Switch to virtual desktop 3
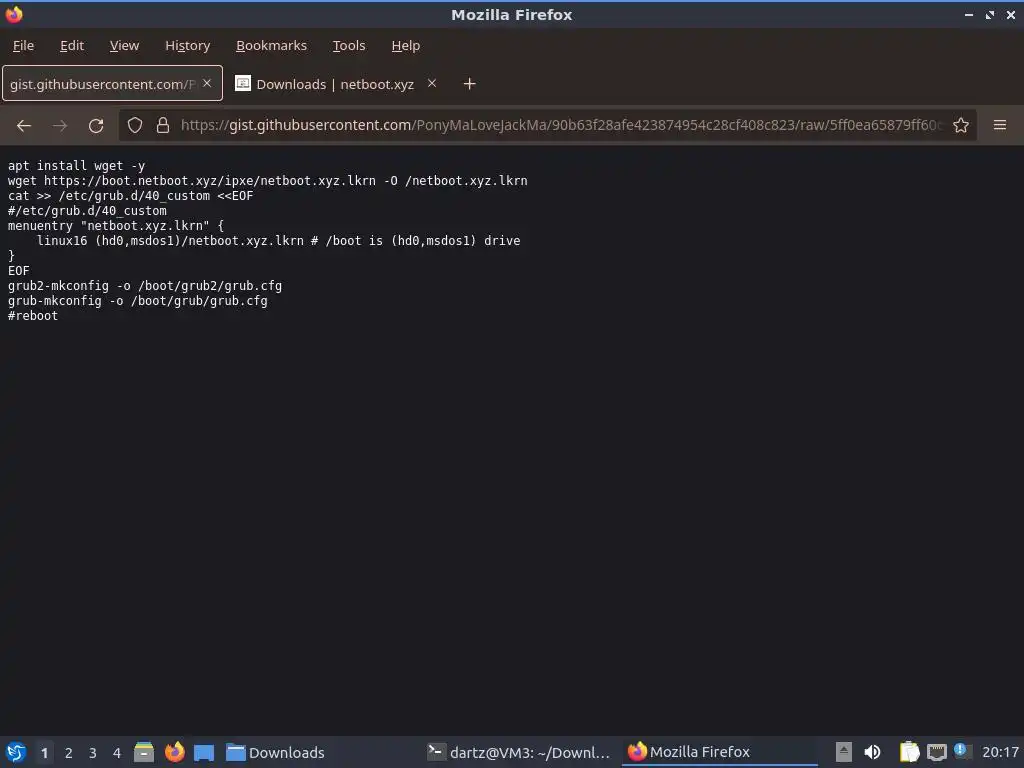This screenshot has height=768, width=1024. (93, 753)
